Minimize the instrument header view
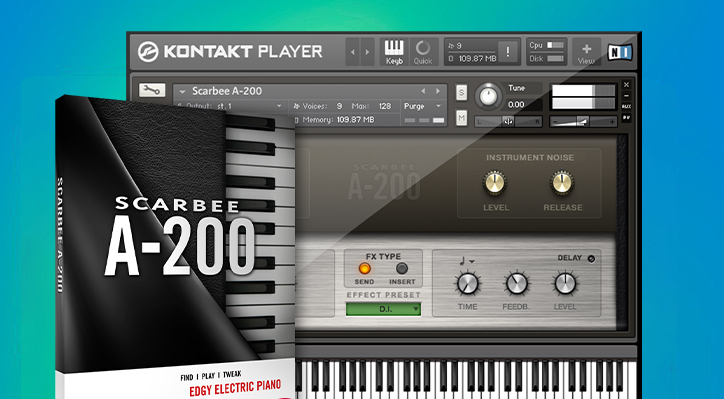This screenshot has height=399, width=724. coord(626,96)
